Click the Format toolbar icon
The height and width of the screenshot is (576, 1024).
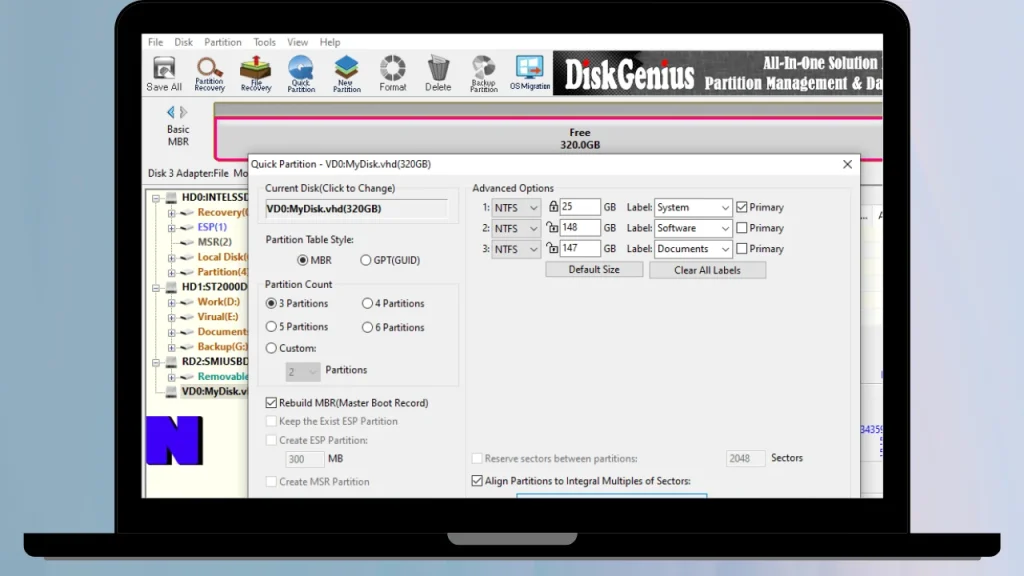392,73
